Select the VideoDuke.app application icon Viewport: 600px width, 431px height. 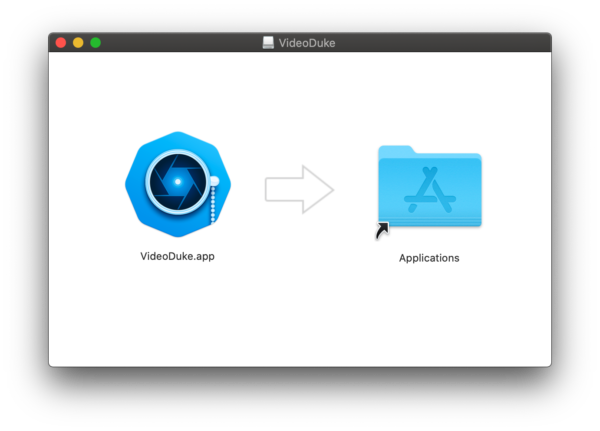[x=178, y=184]
